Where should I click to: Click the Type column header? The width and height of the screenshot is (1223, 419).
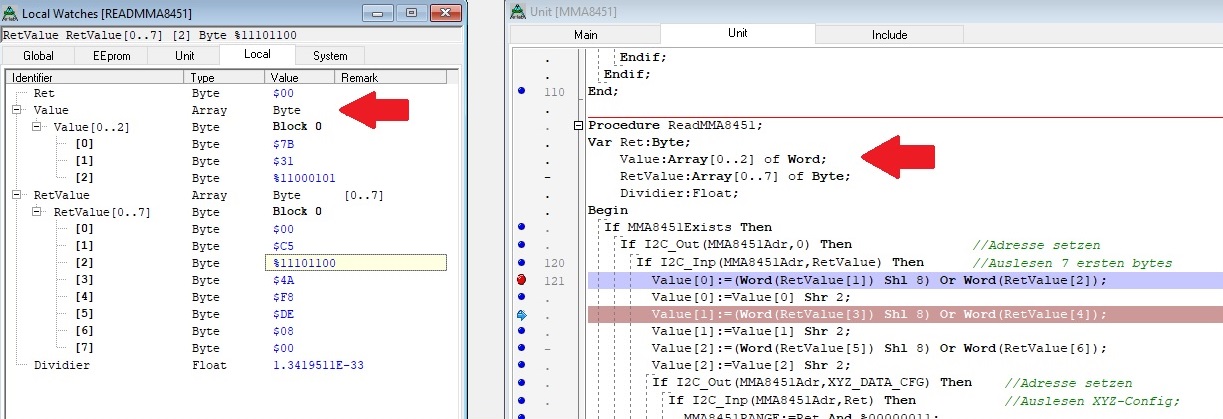[226, 77]
